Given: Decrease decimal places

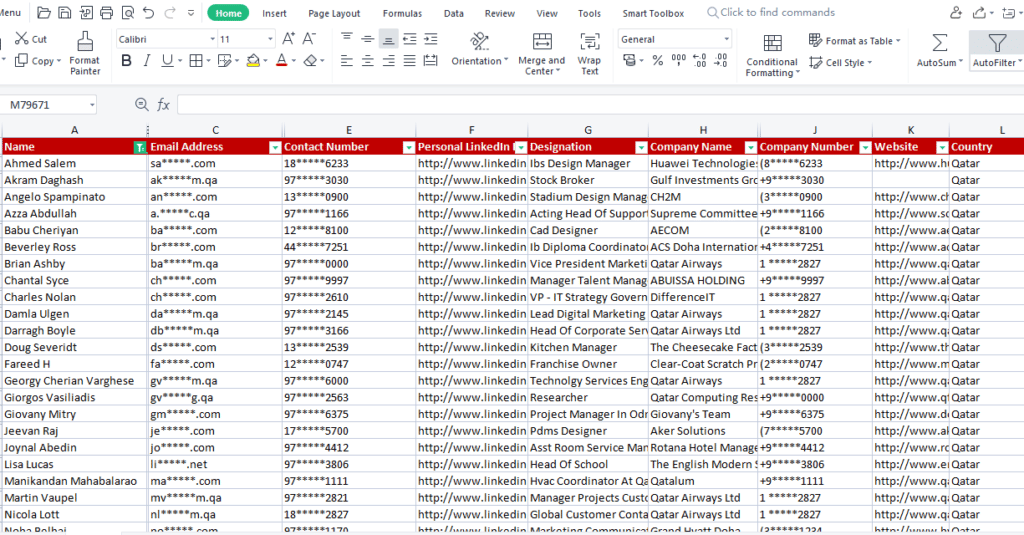Looking at the screenshot, I should [721, 61].
